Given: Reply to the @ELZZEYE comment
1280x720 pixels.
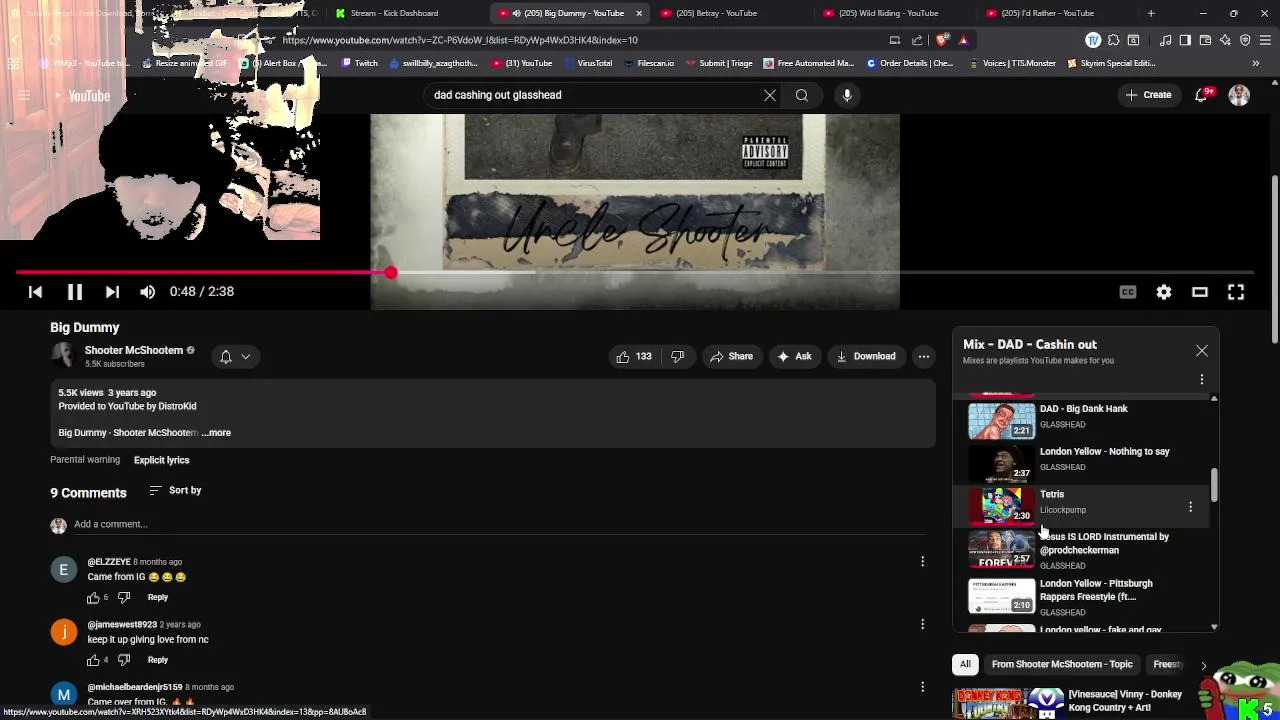Looking at the screenshot, I should coord(158,597).
